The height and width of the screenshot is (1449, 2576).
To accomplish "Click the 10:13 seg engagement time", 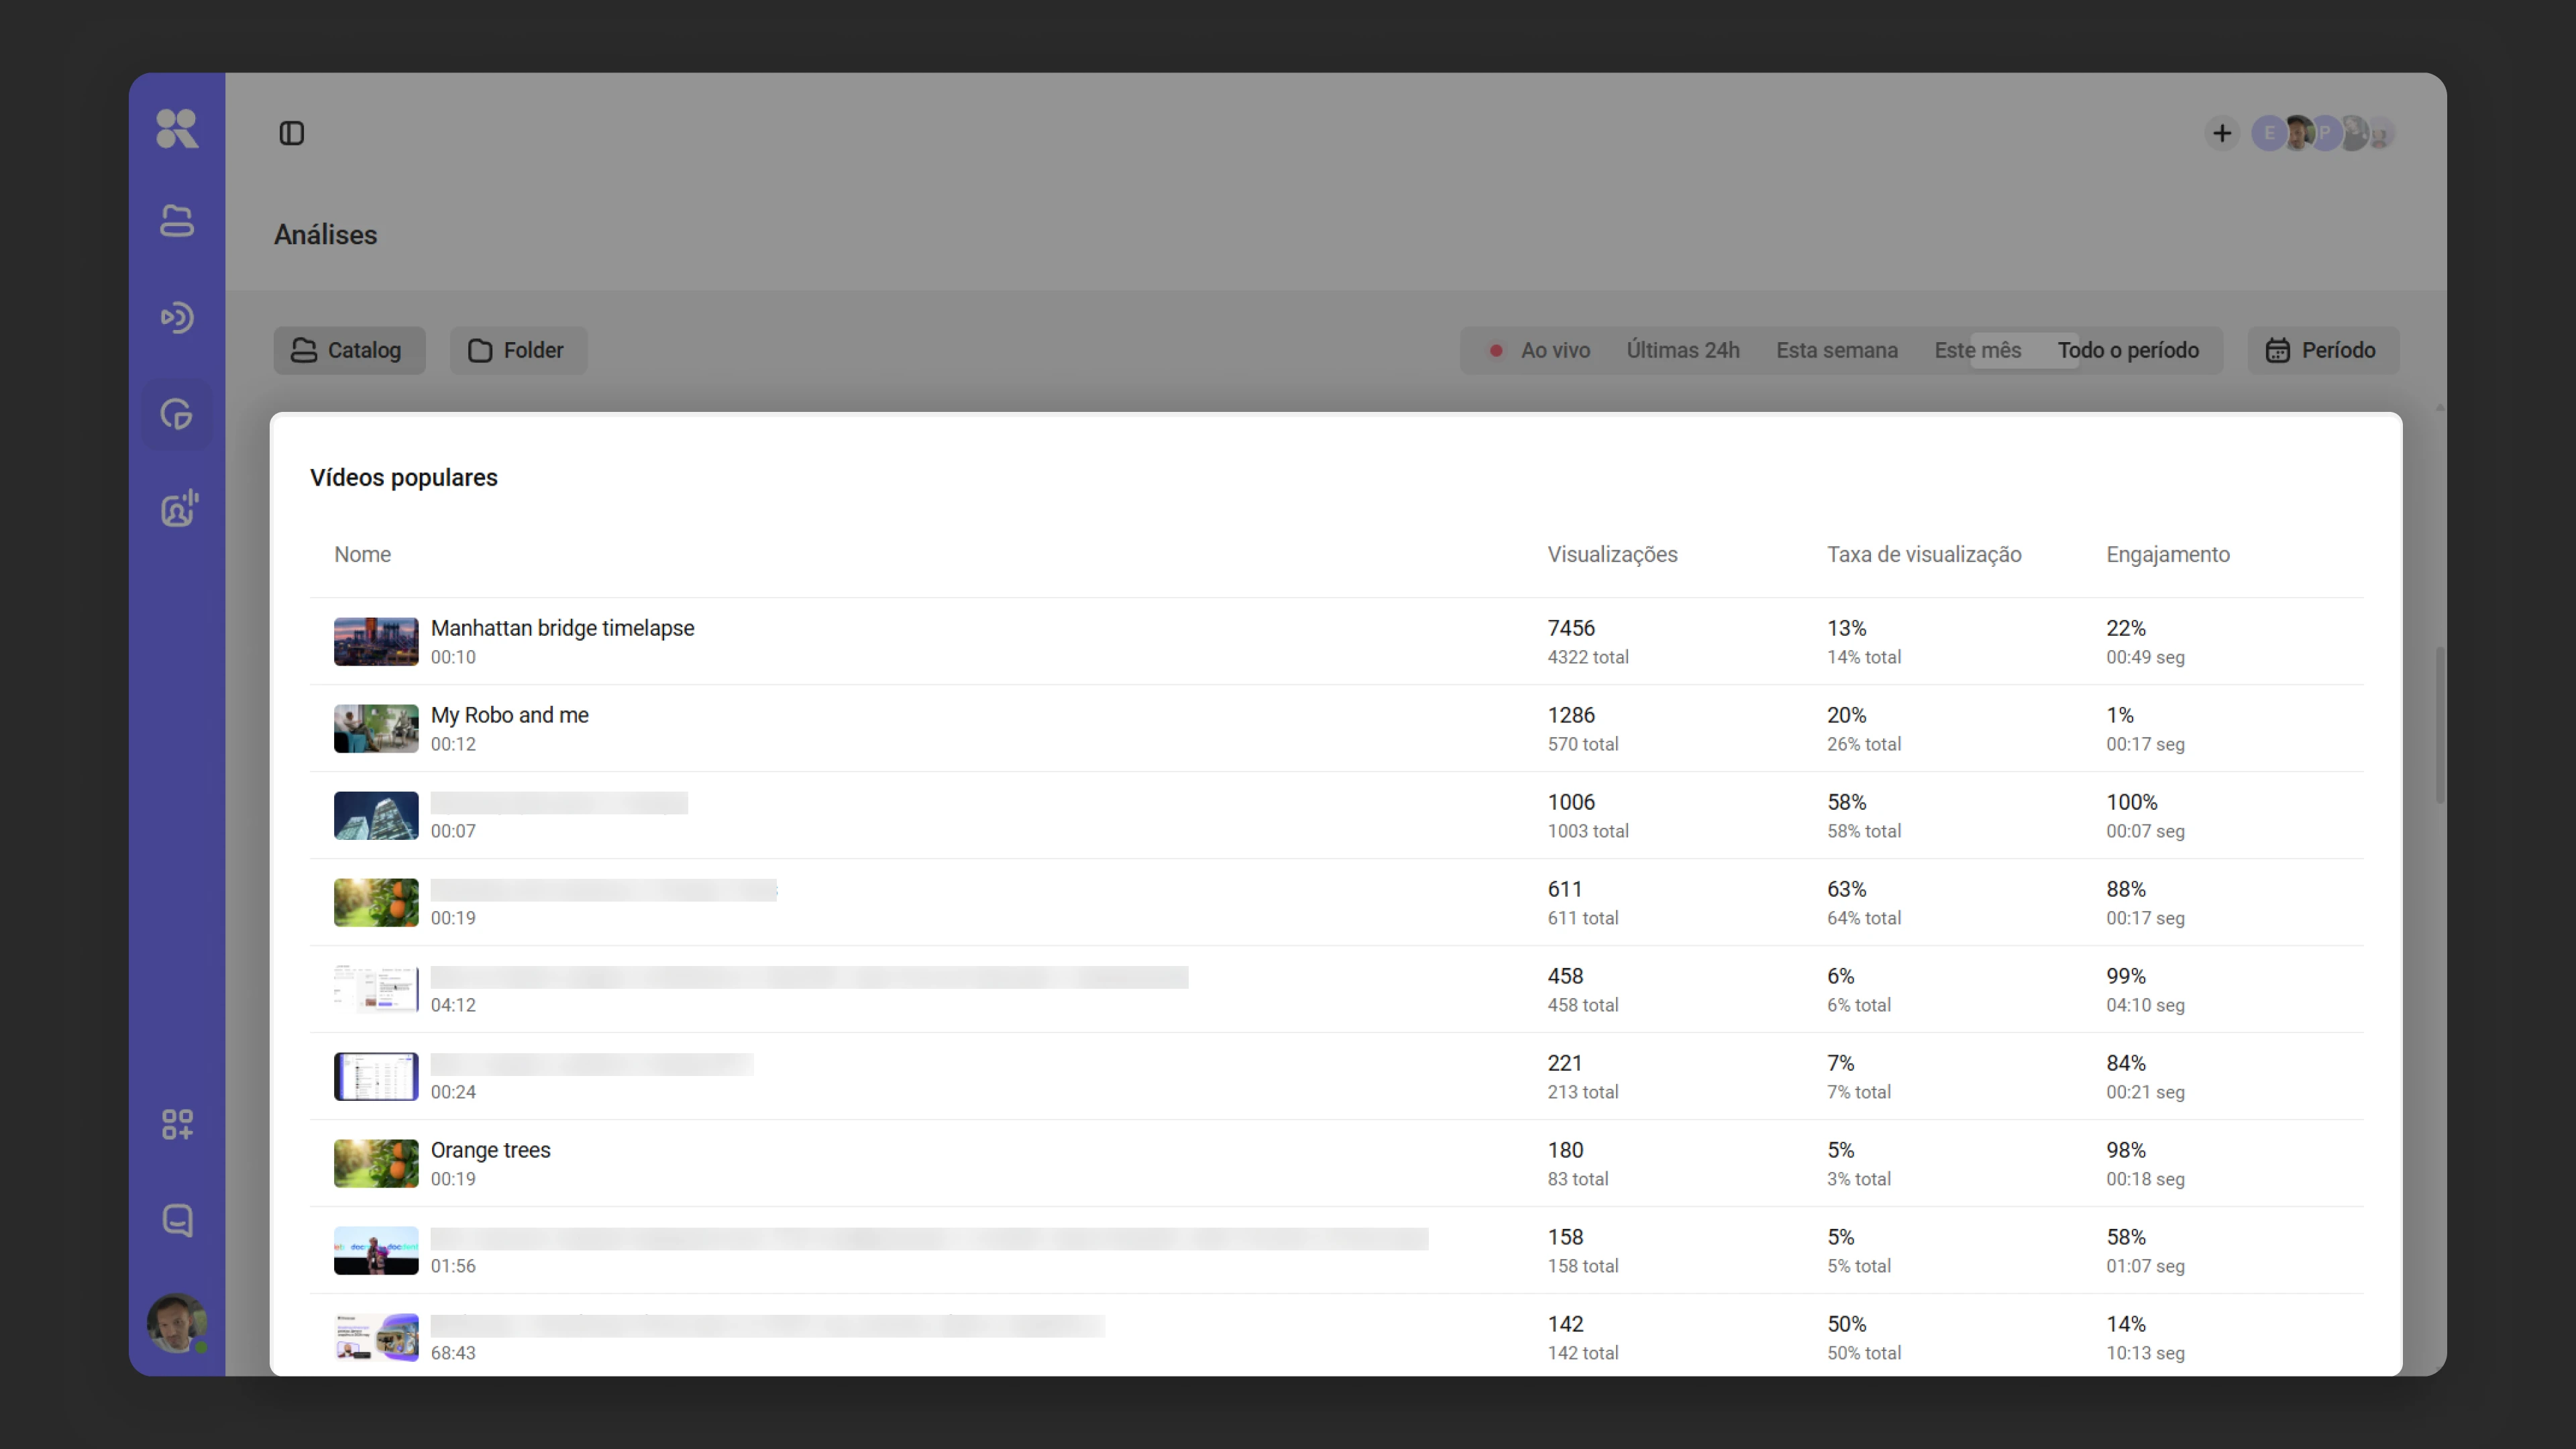I will [x=2145, y=1353].
